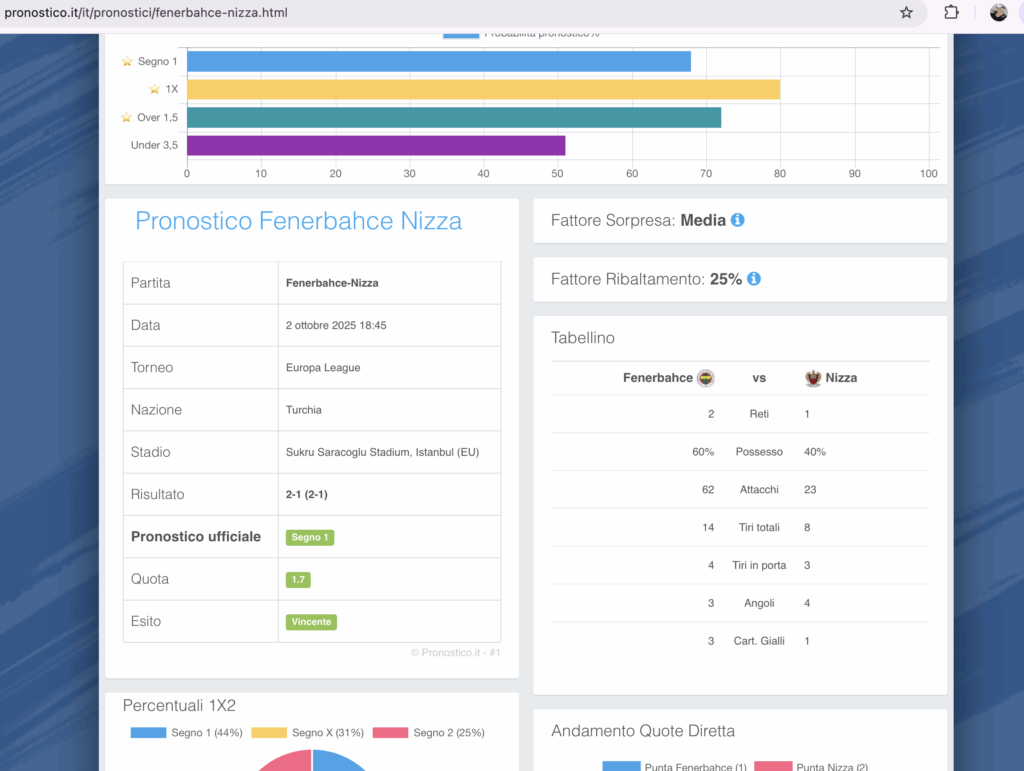Toggle Segno X (31%) pie legend
Viewport: 1024px width, 771px height.
(307, 733)
